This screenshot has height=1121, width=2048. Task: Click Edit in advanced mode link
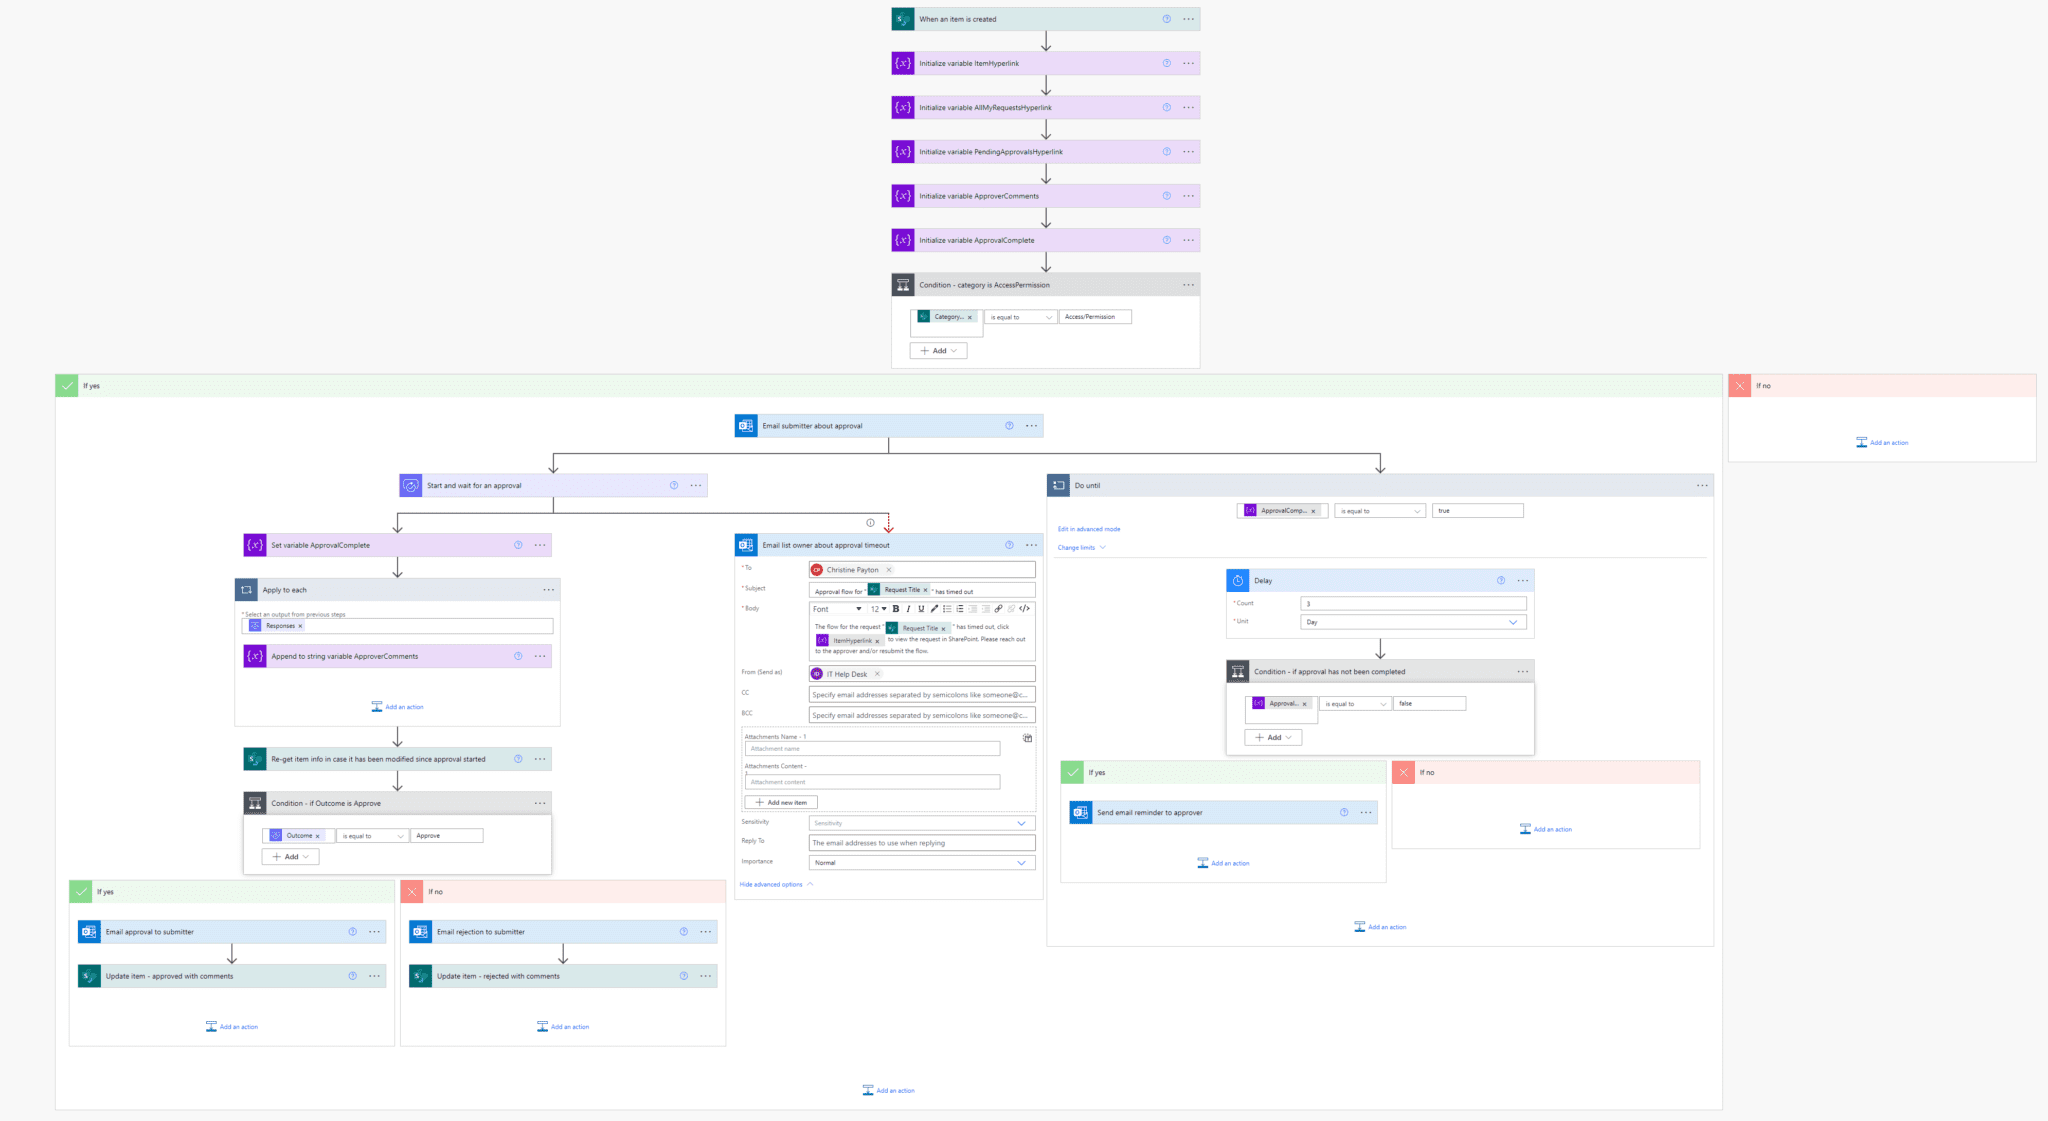pos(1089,529)
